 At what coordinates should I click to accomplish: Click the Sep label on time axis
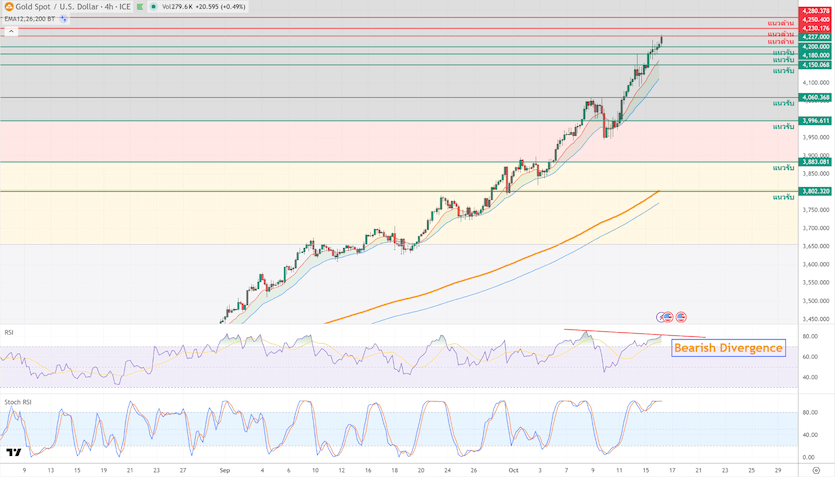click(x=223, y=468)
